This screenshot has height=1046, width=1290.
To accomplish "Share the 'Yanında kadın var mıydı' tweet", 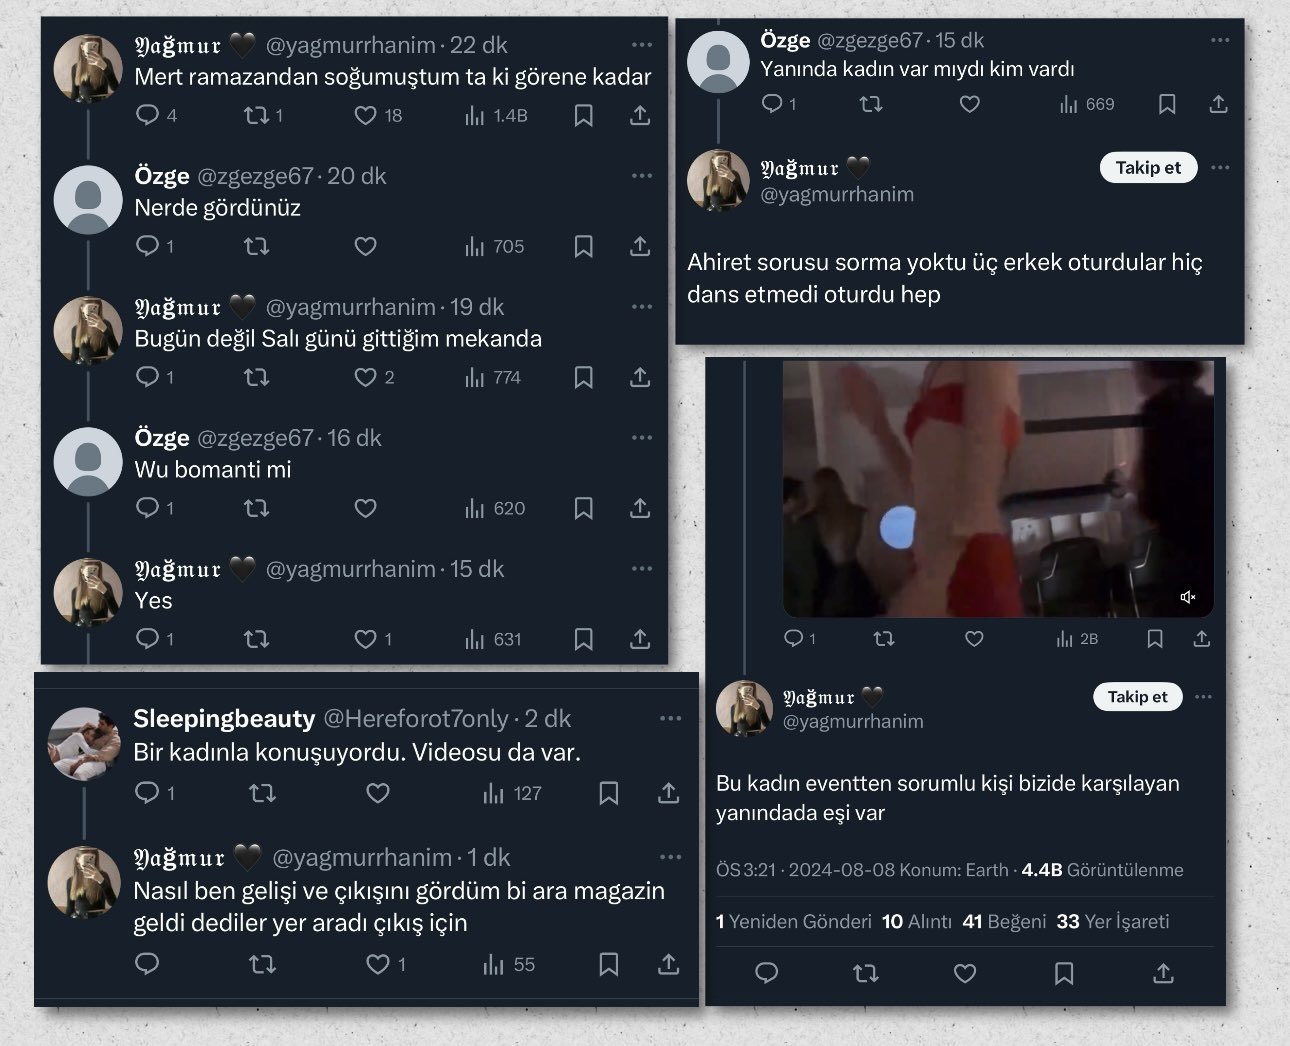I will pos(1218,104).
